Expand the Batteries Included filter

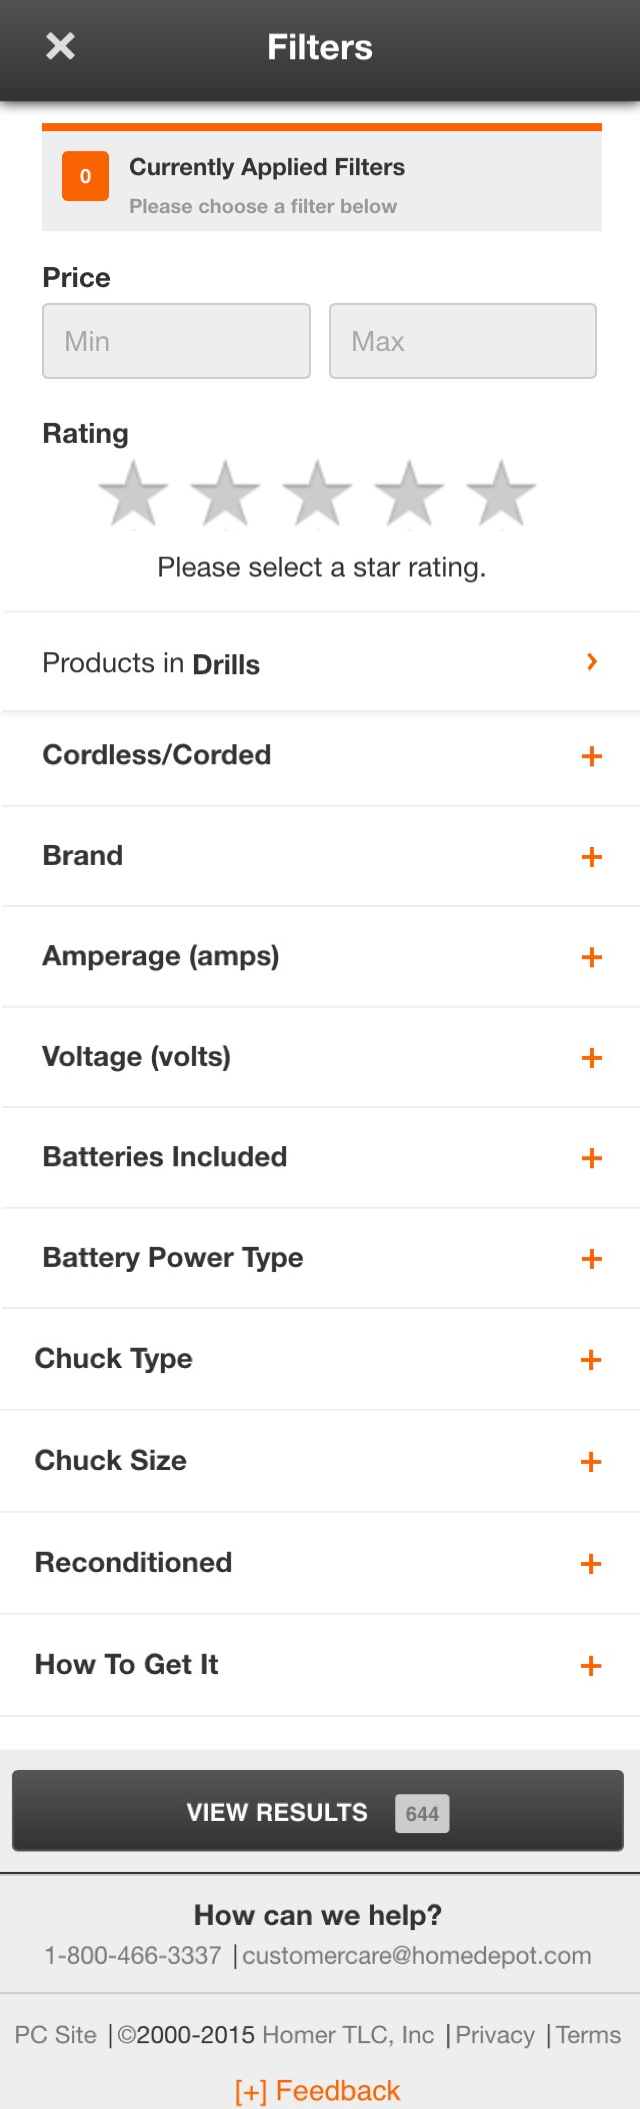coord(591,1158)
